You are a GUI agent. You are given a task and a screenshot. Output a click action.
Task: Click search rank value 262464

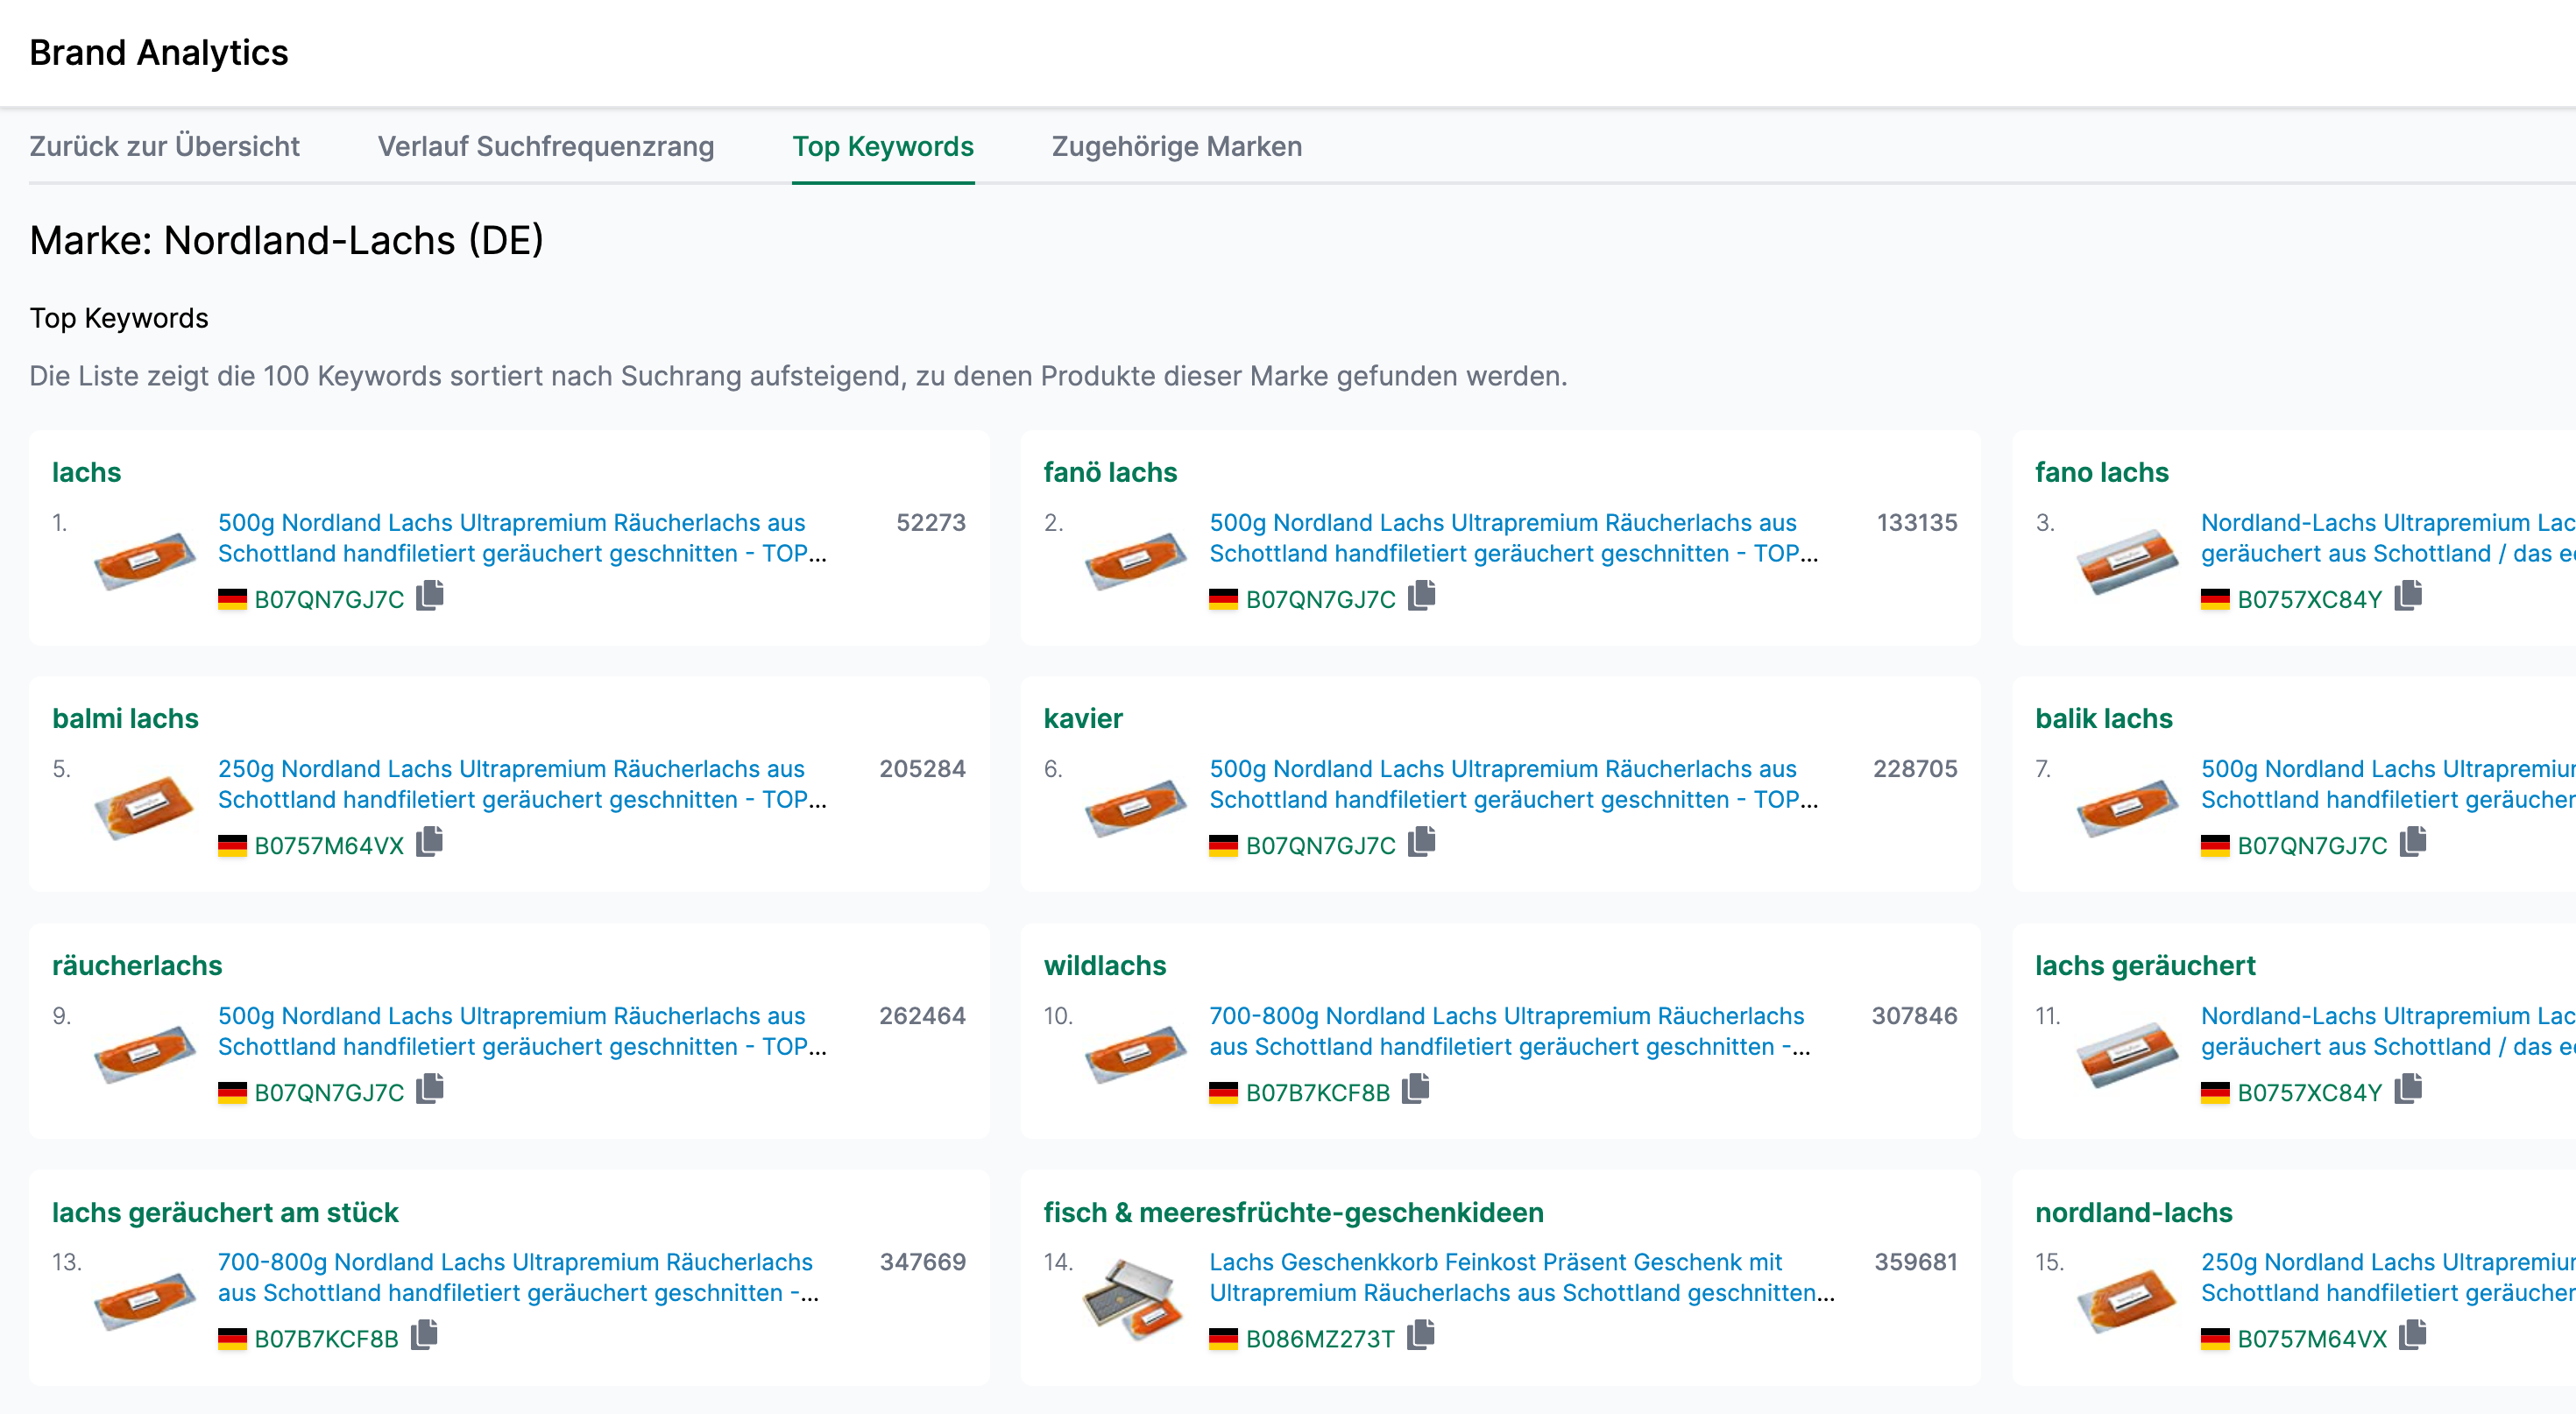tap(922, 1015)
